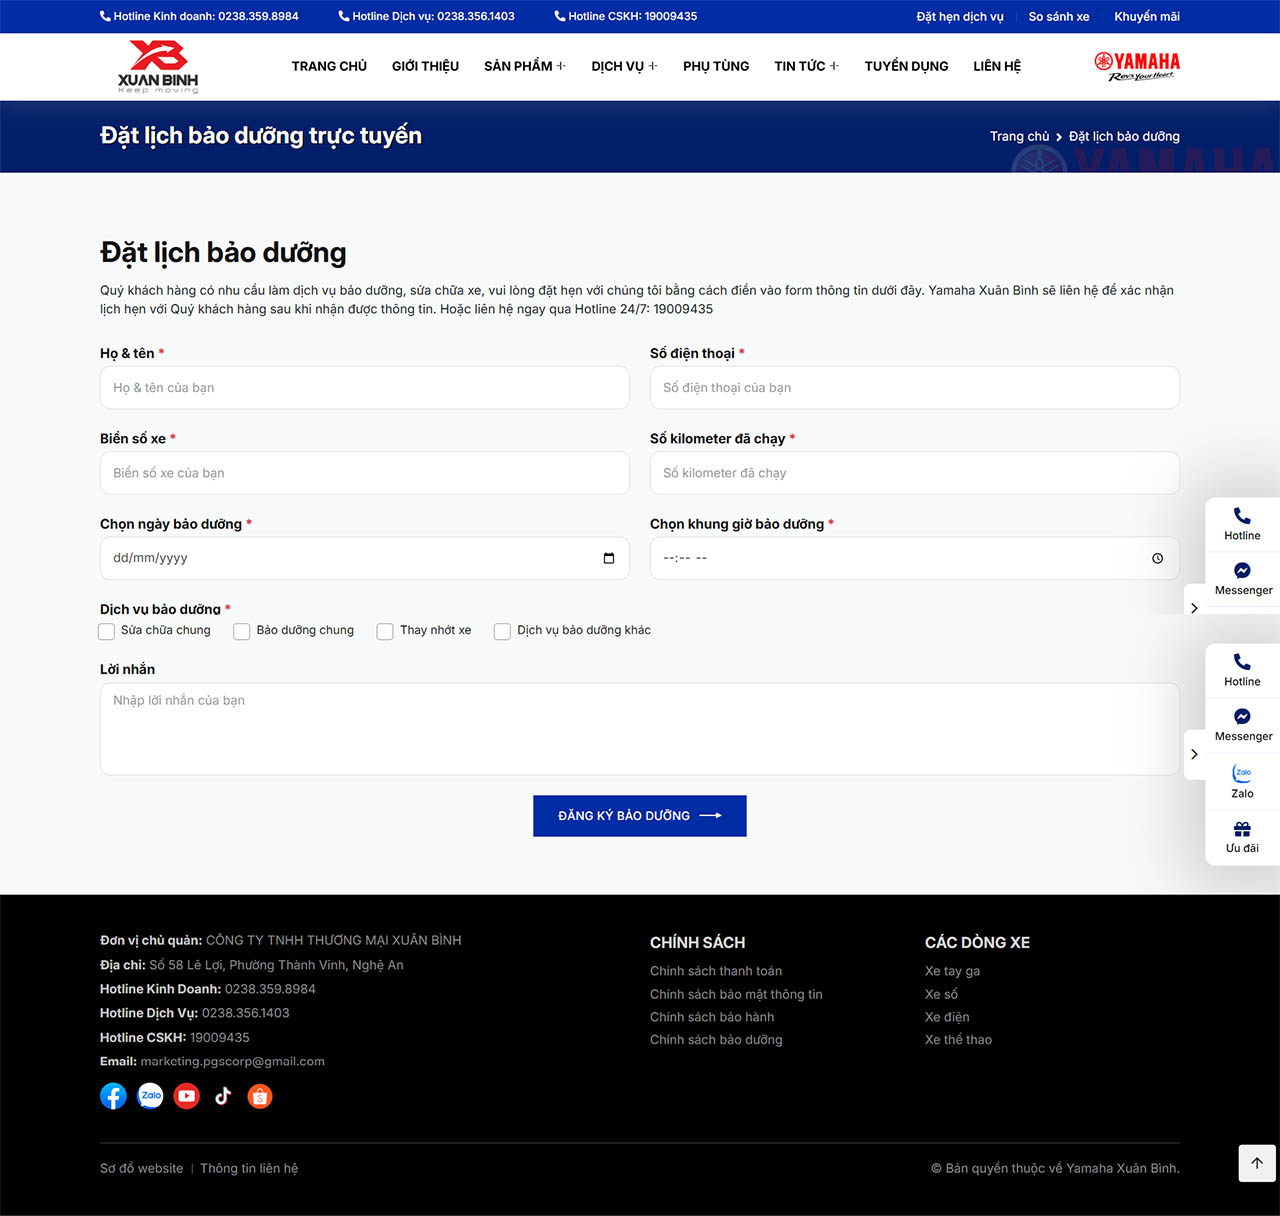The width and height of the screenshot is (1280, 1216).
Task: Open the Facebook page icon in footer
Action: (x=113, y=1096)
